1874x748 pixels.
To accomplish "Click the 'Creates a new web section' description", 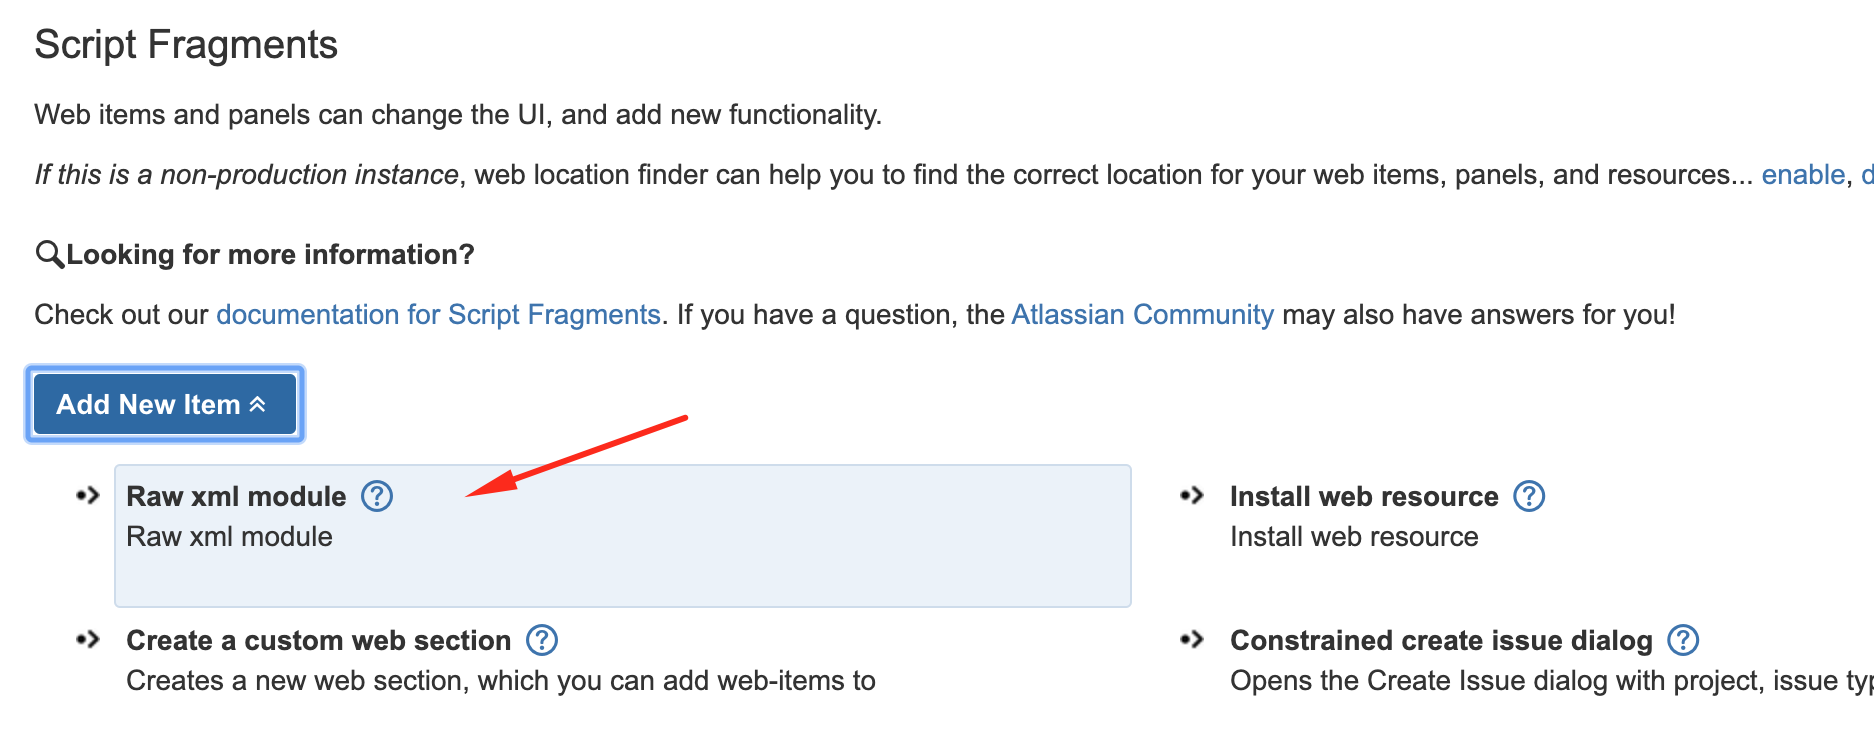I will click(501, 681).
